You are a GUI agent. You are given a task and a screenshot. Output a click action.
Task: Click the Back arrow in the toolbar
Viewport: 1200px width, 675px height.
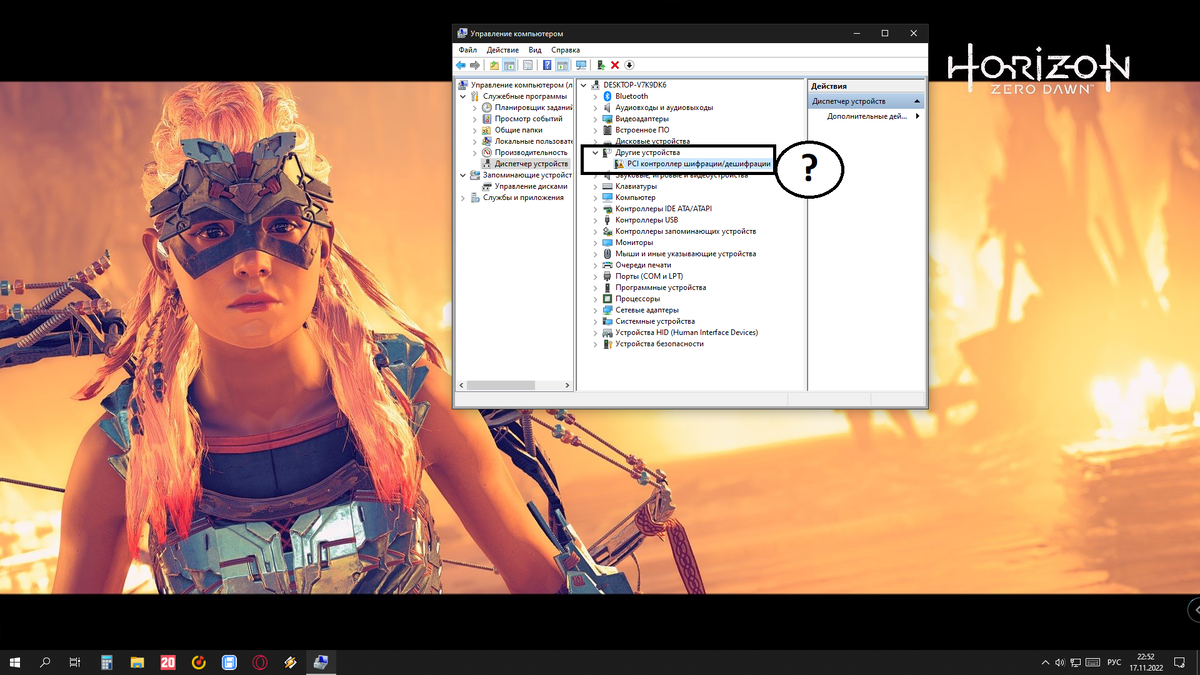(461, 65)
